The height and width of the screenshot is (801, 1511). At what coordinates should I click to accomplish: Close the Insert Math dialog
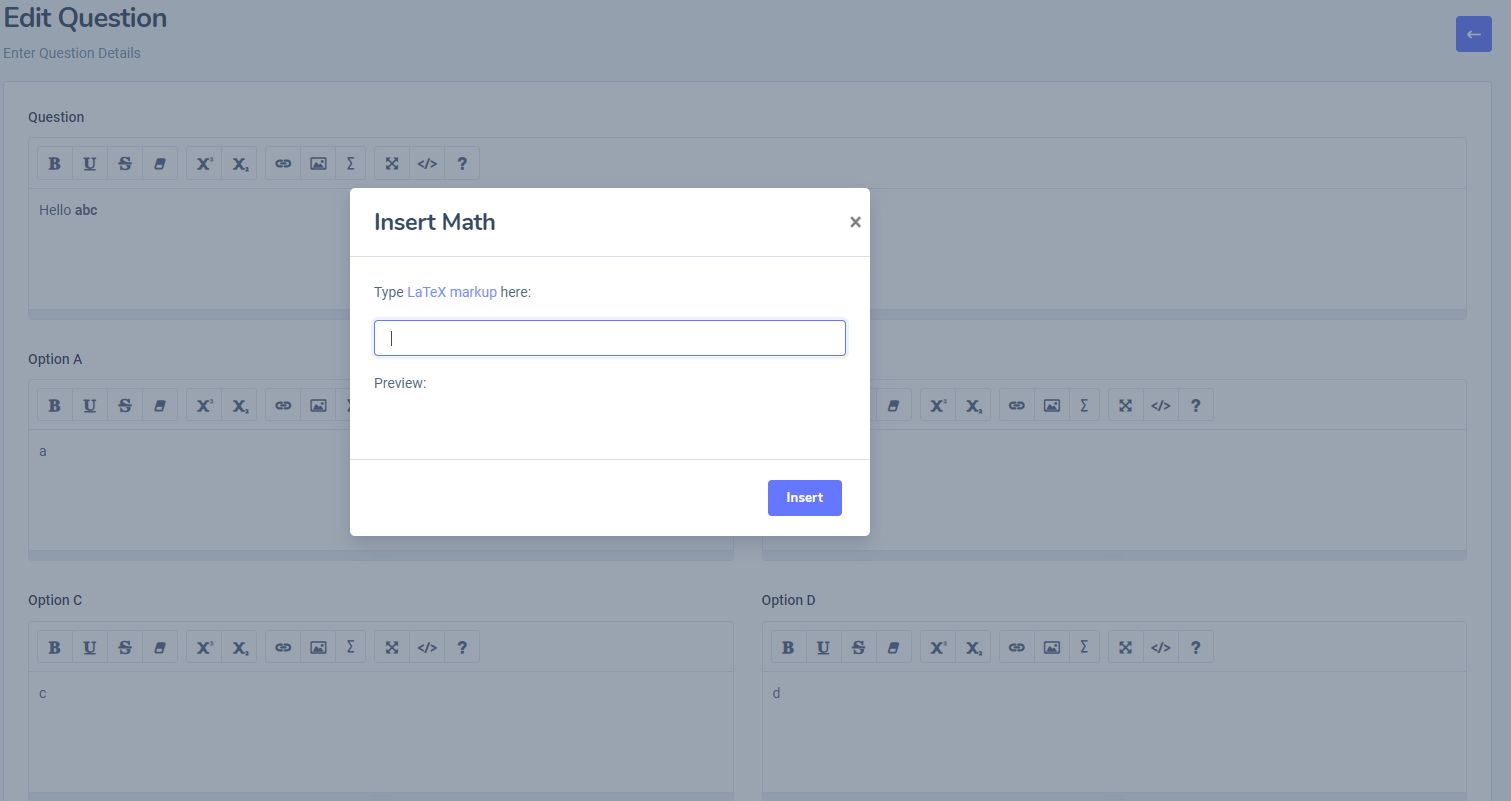point(855,222)
